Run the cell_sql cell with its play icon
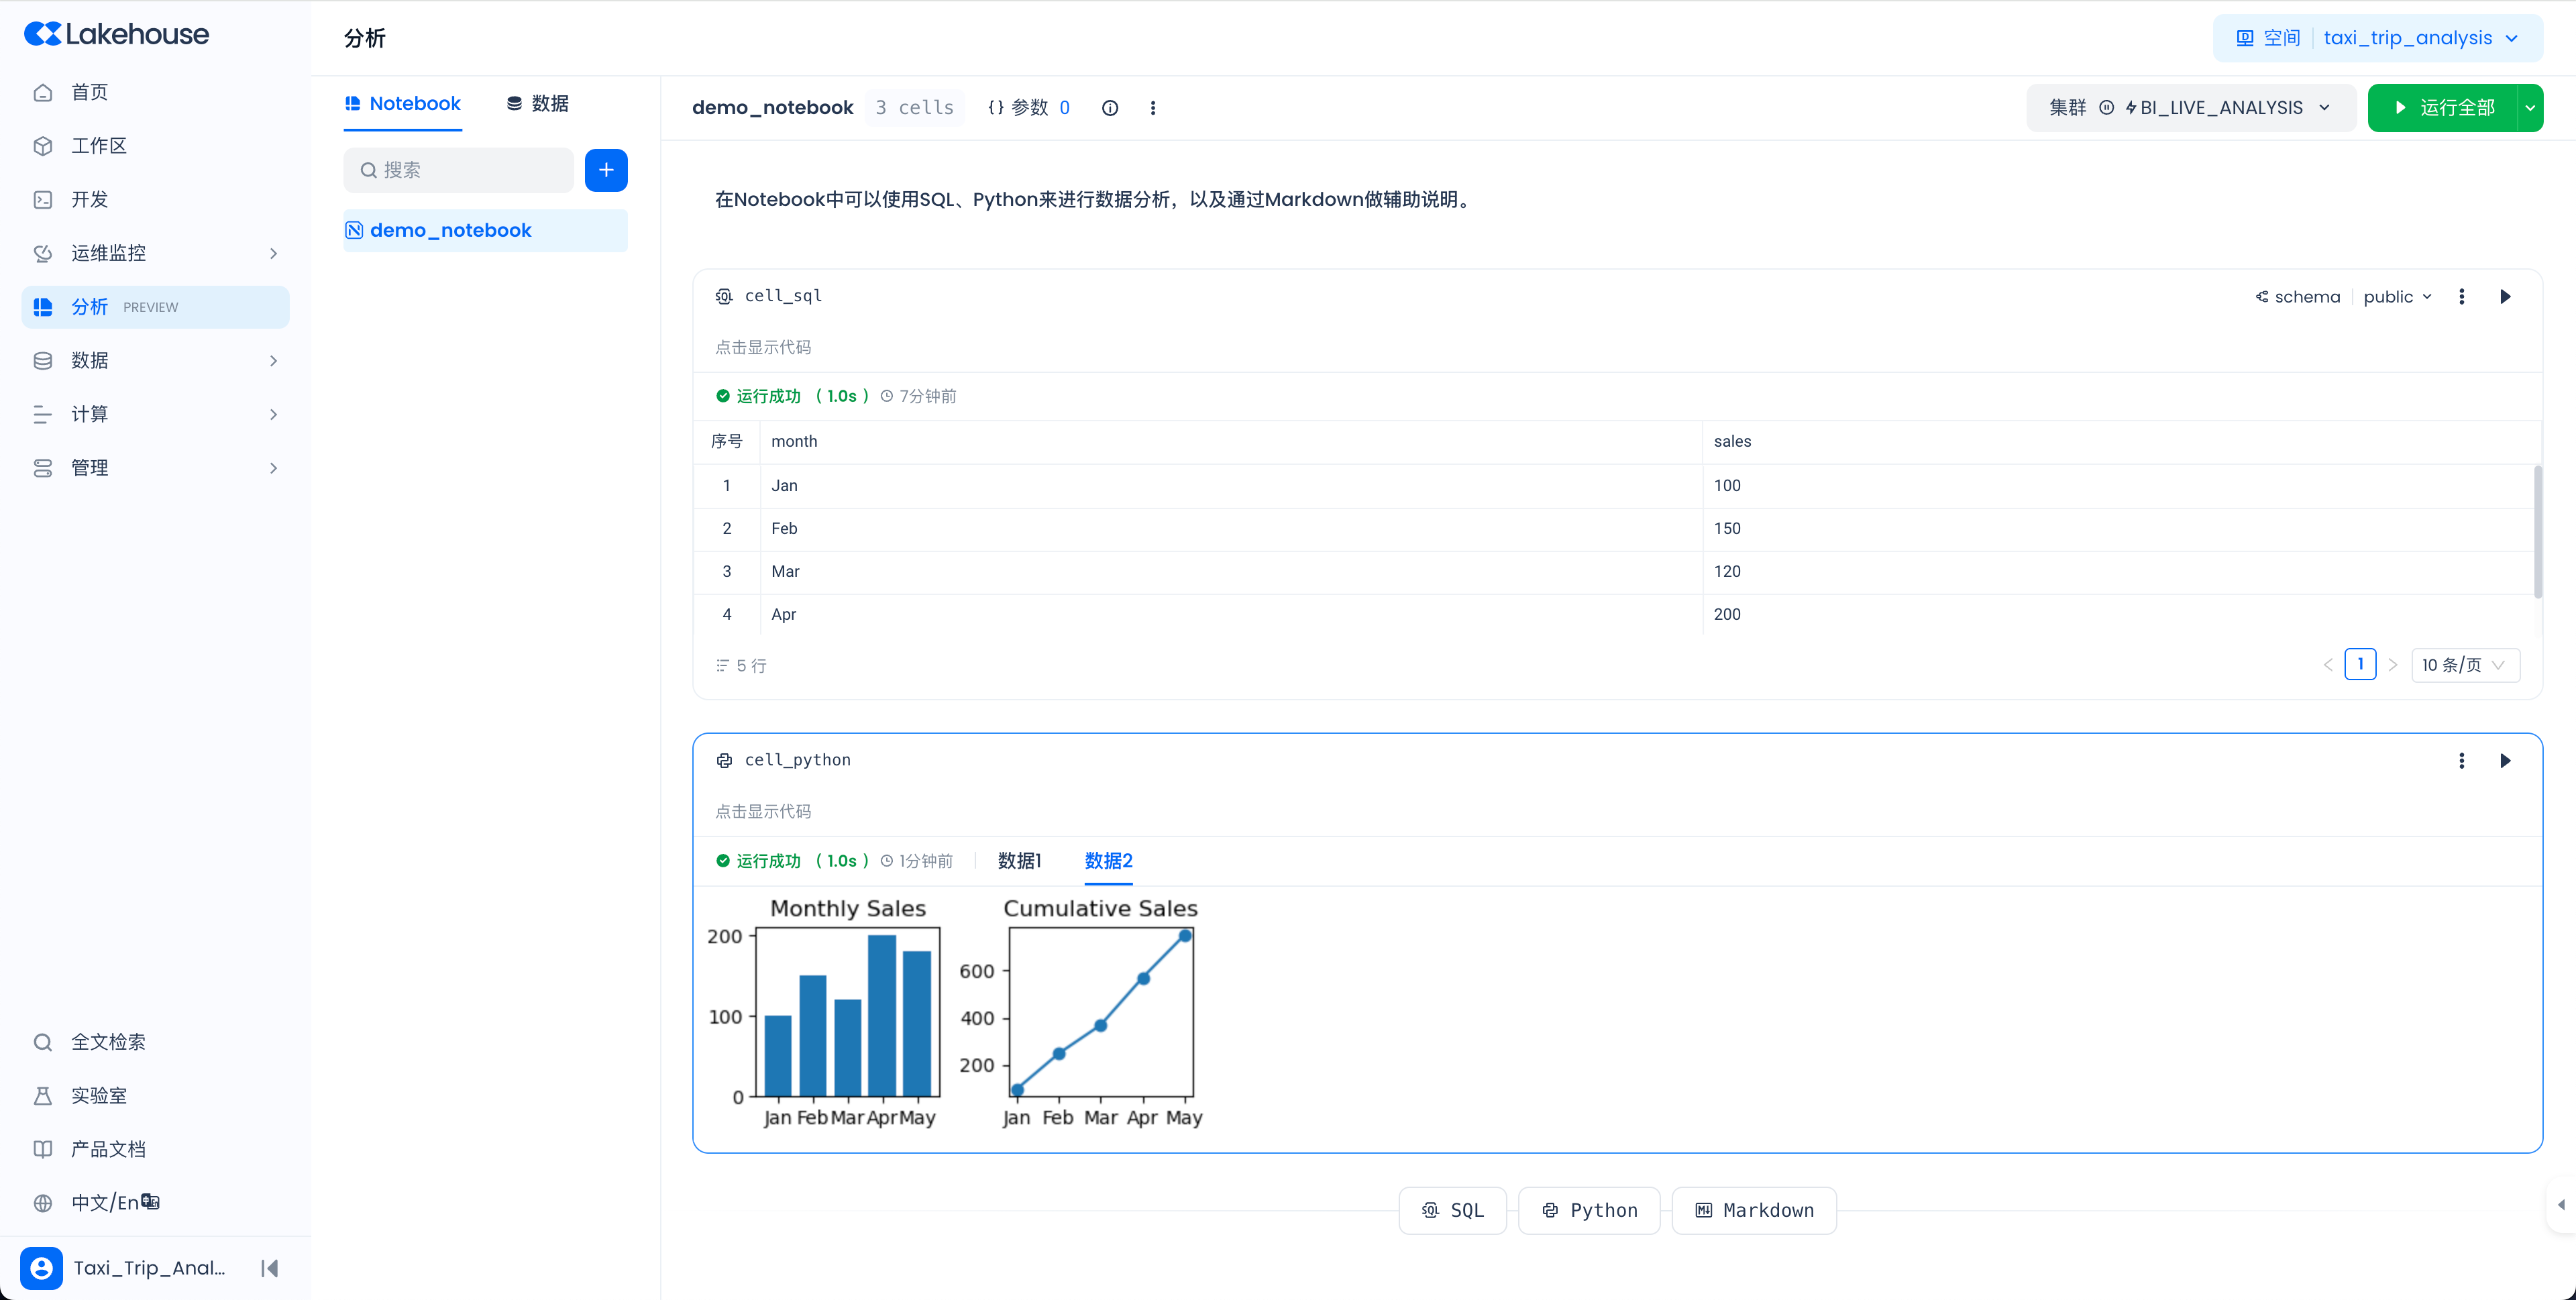This screenshot has height=1300, width=2576. pyautogui.click(x=2505, y=297)
